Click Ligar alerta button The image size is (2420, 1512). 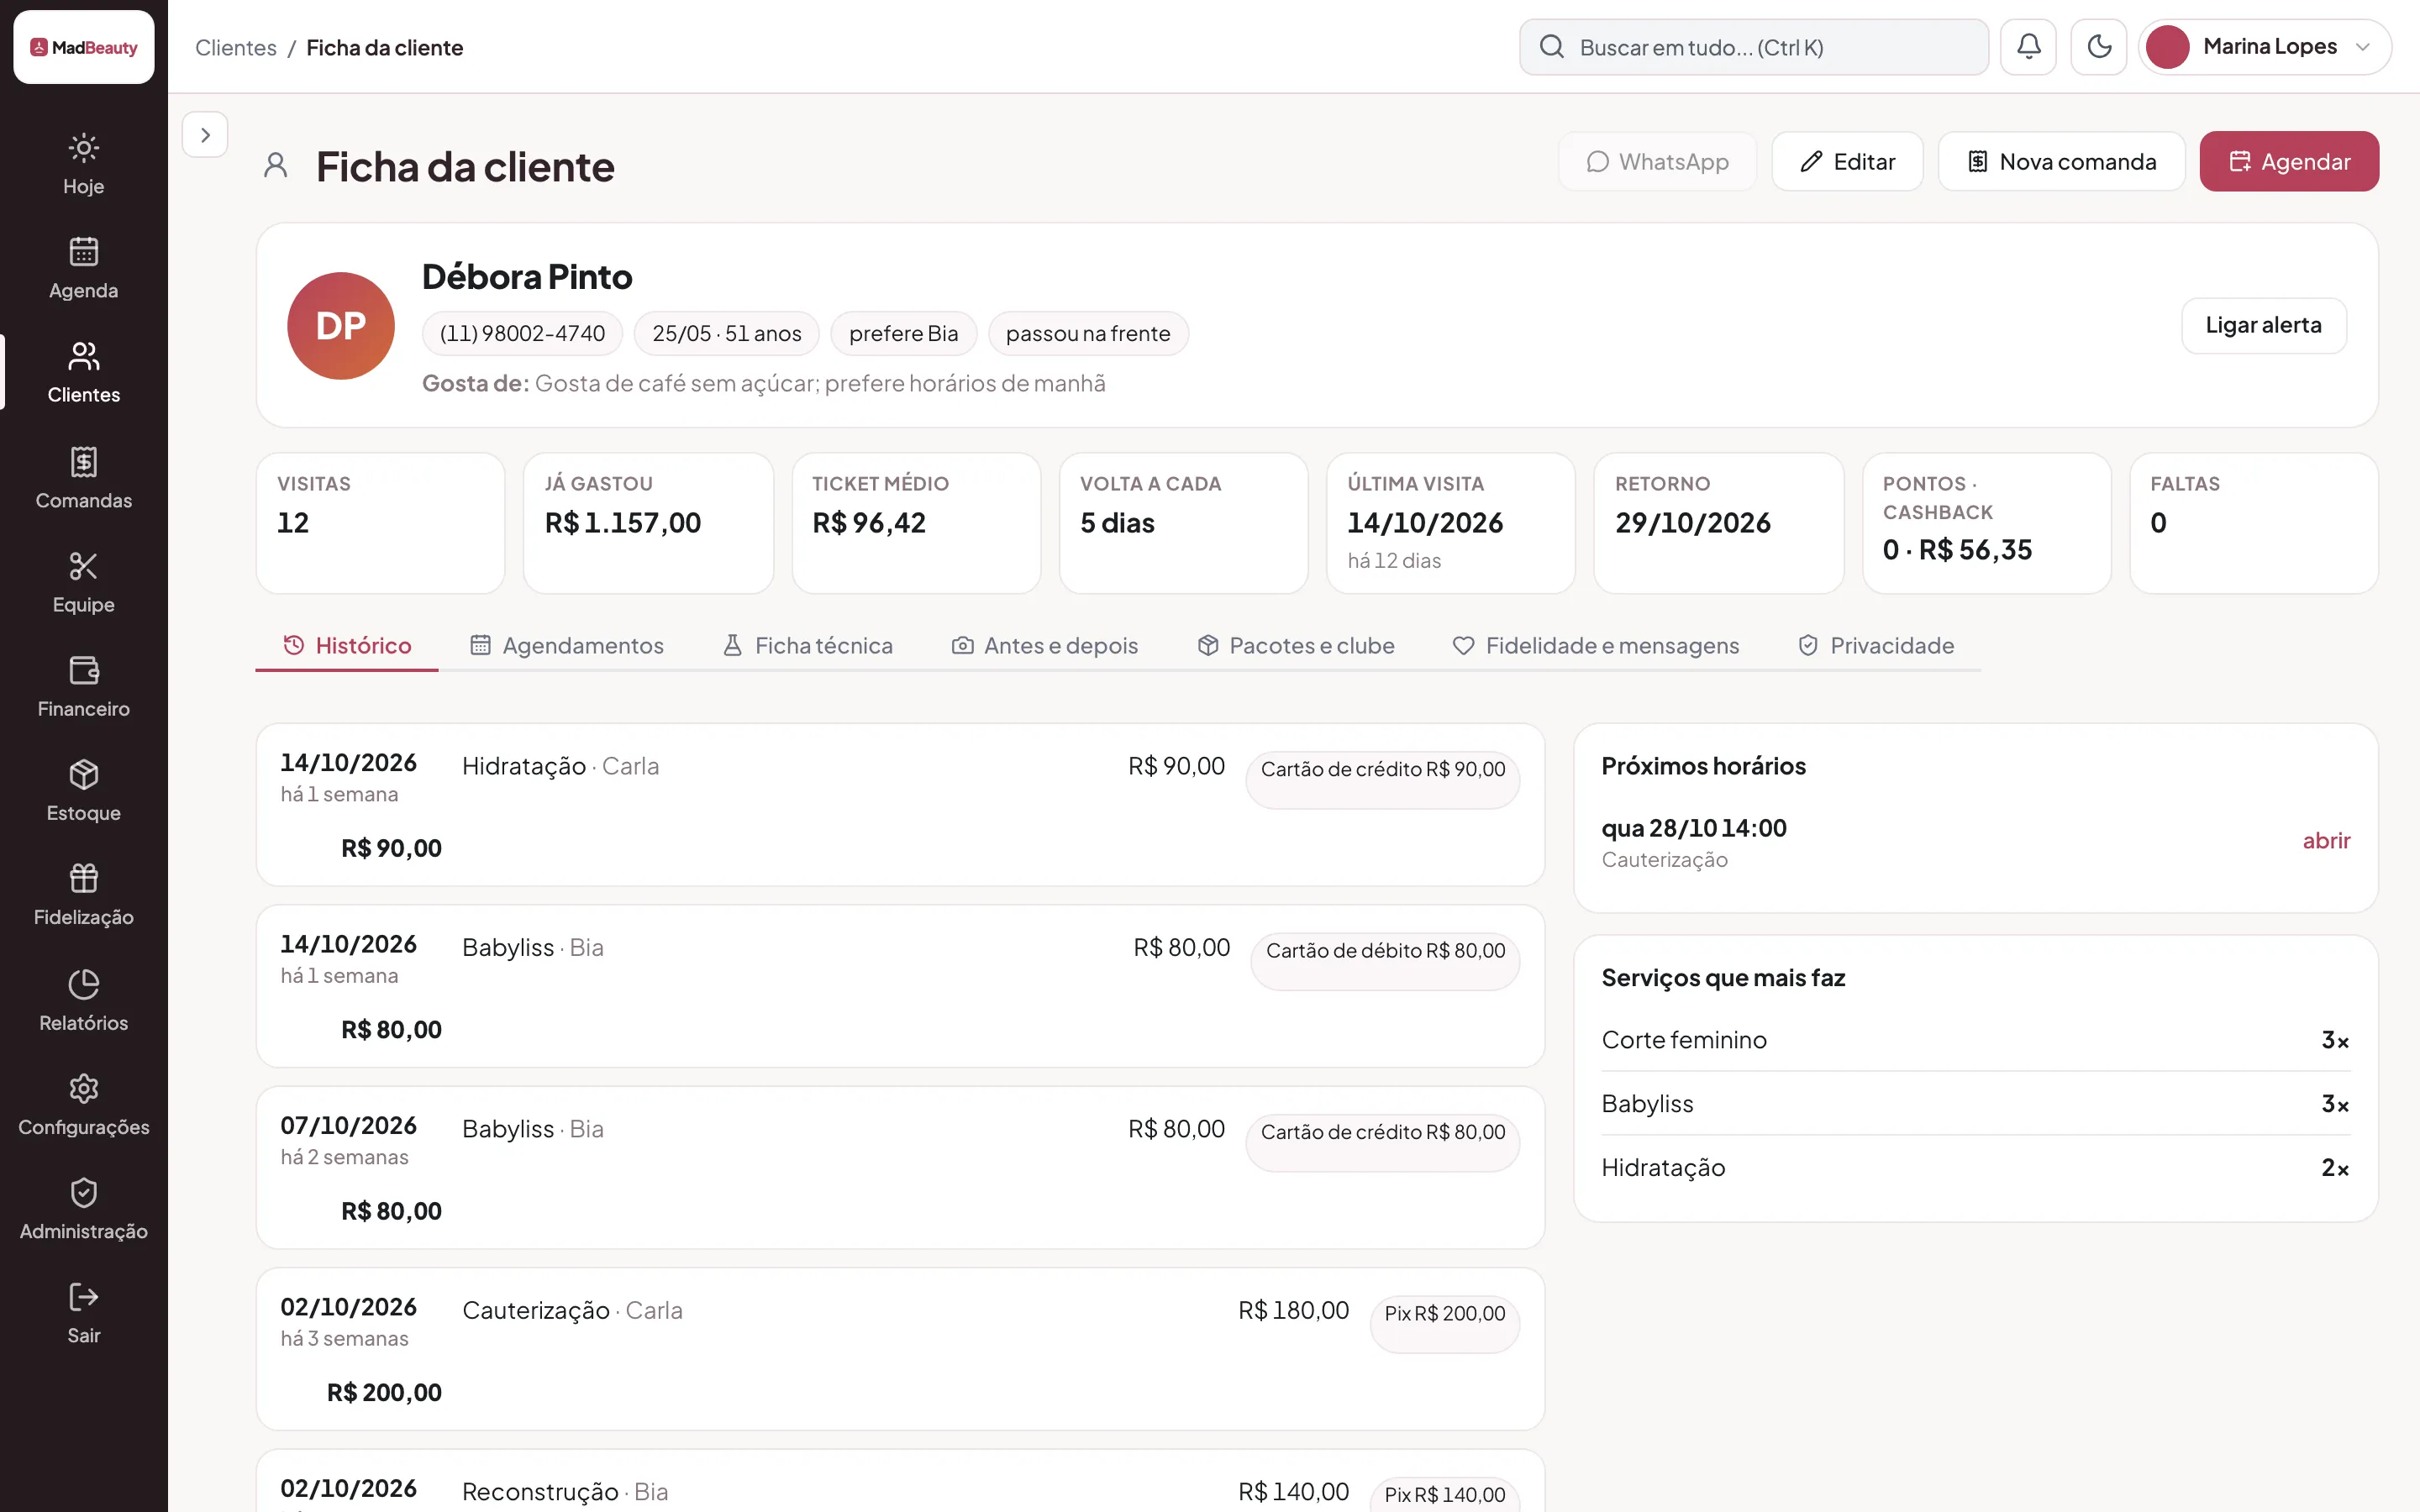2263,326
